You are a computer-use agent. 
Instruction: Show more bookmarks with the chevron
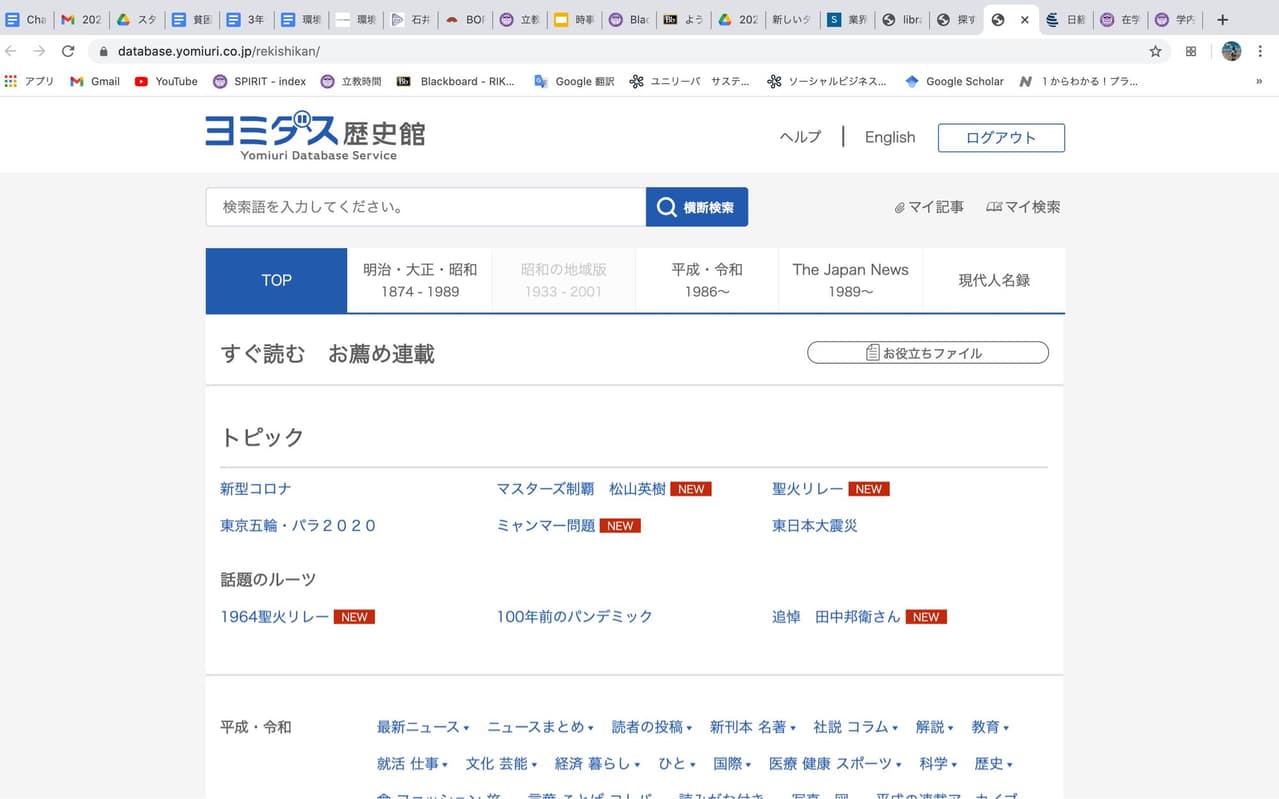pyautogui.click(x=1259, y=81)
